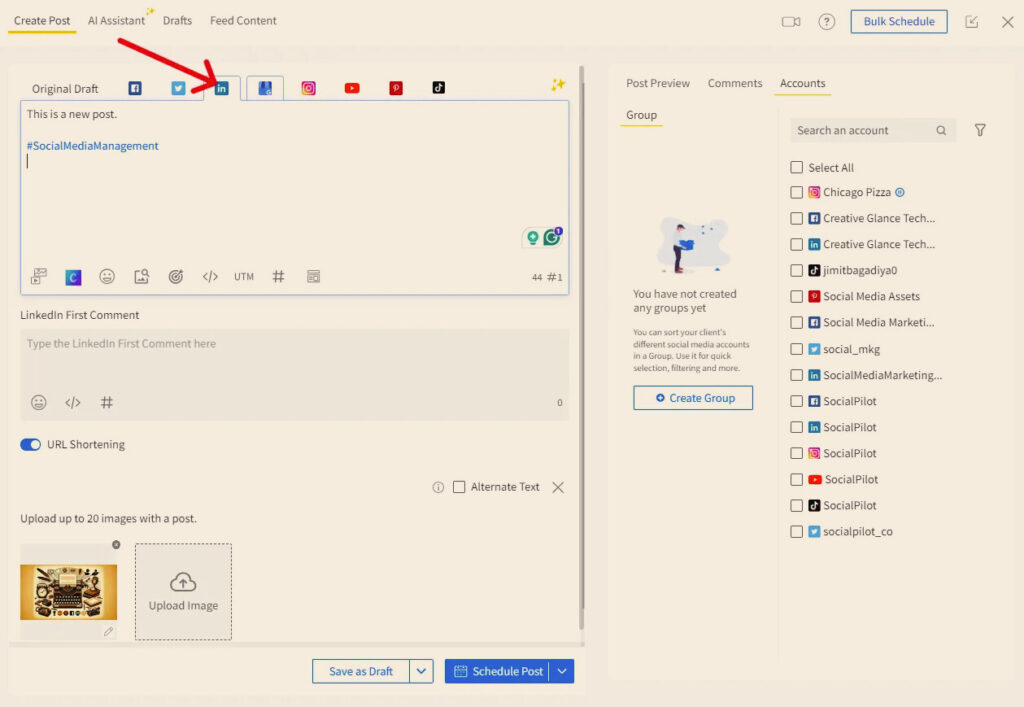Open emoji picker in First Comment box

39,402
